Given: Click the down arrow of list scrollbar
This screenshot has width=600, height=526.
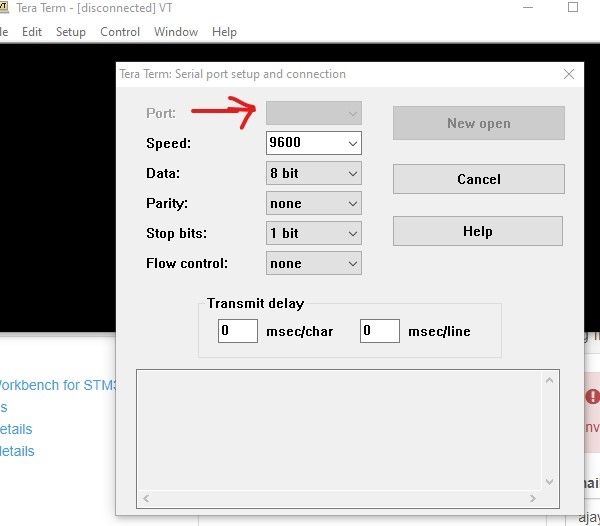Looking at the screenshot, I should pos(549,482).
